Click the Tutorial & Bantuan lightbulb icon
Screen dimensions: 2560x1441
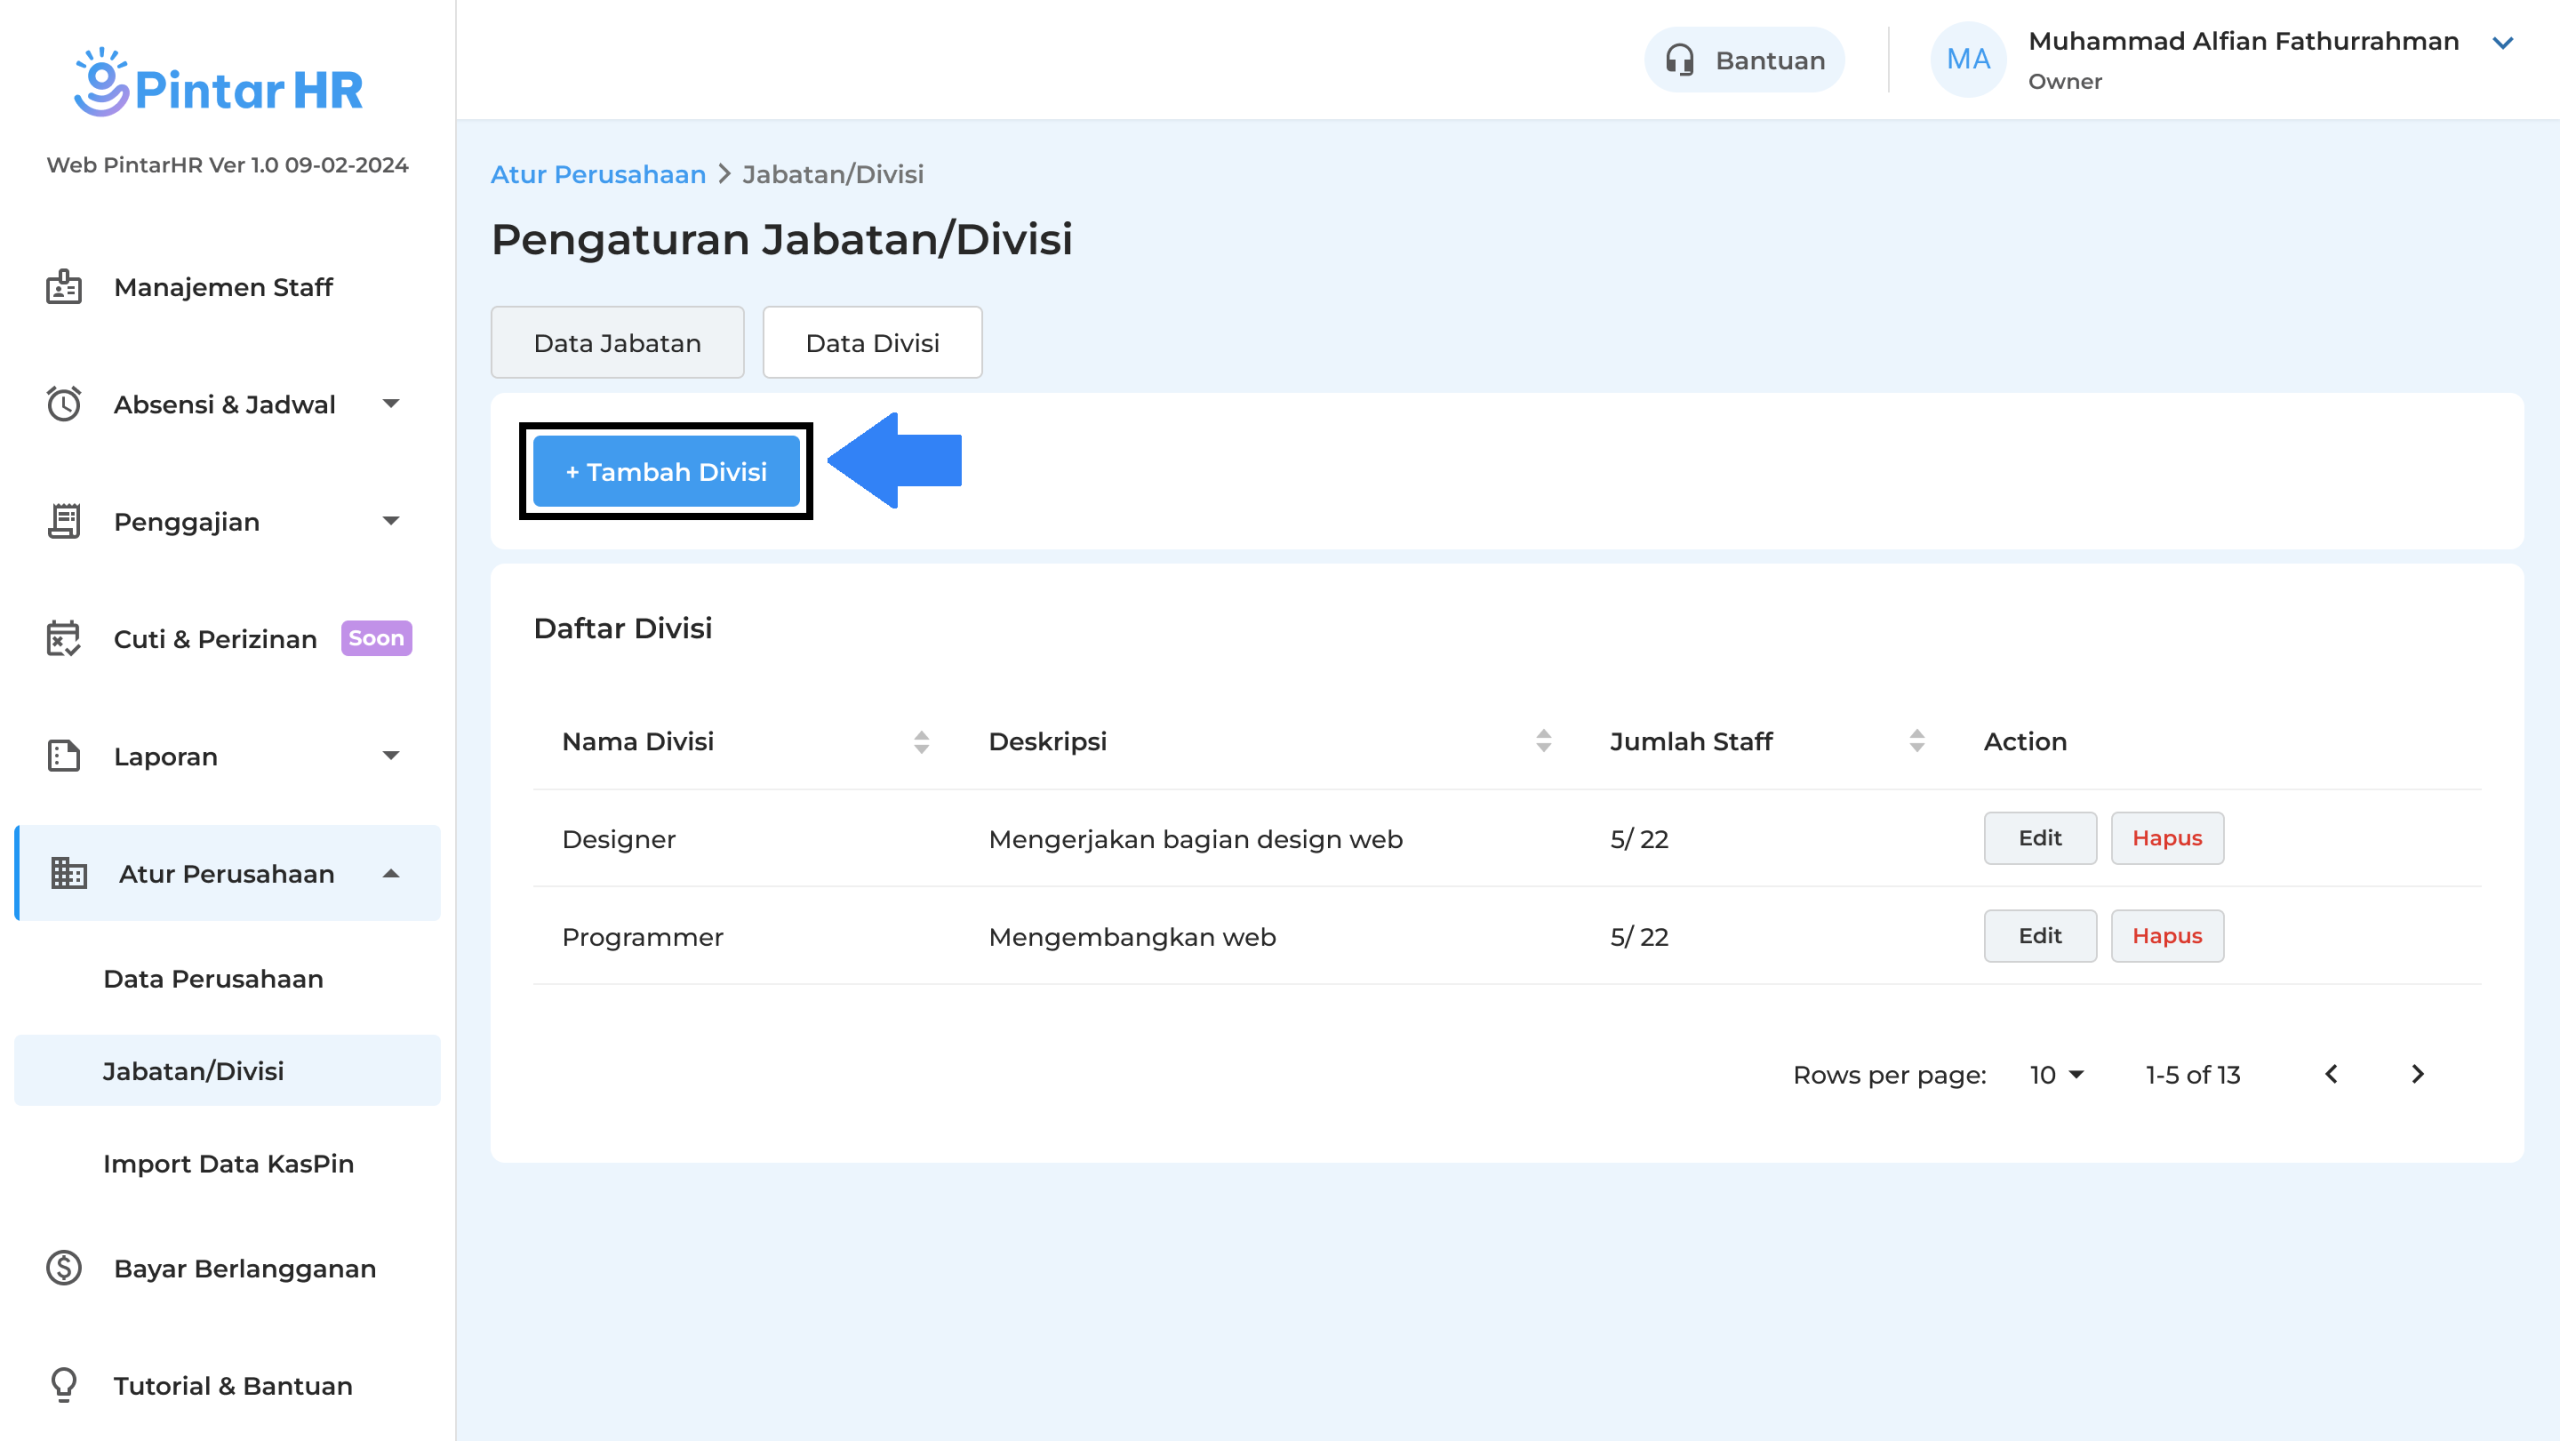pos(64,1385)
